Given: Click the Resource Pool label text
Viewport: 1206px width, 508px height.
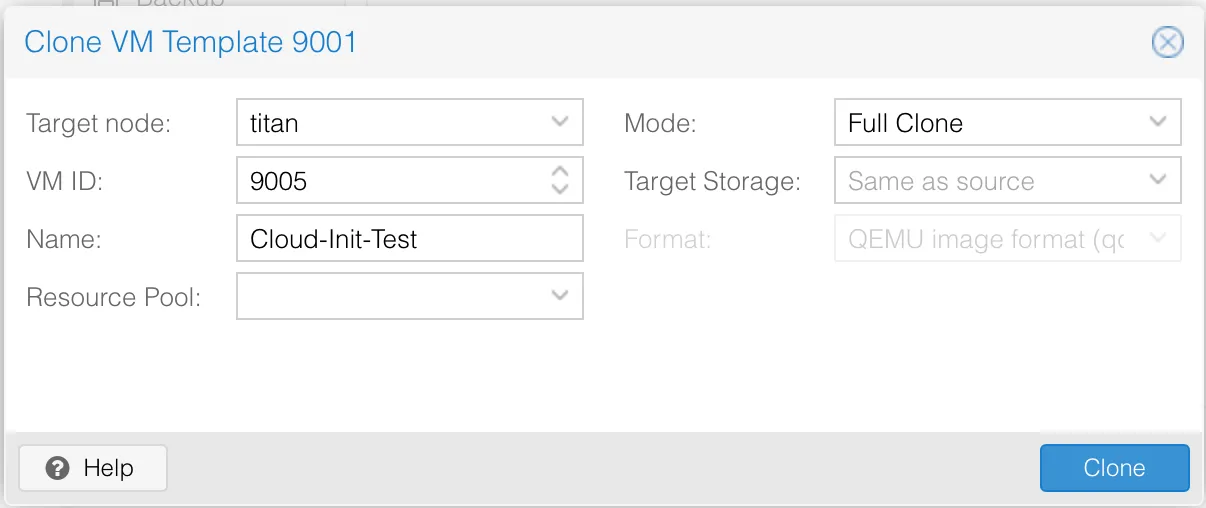Looking at the screenshot, I should [114, 297].
